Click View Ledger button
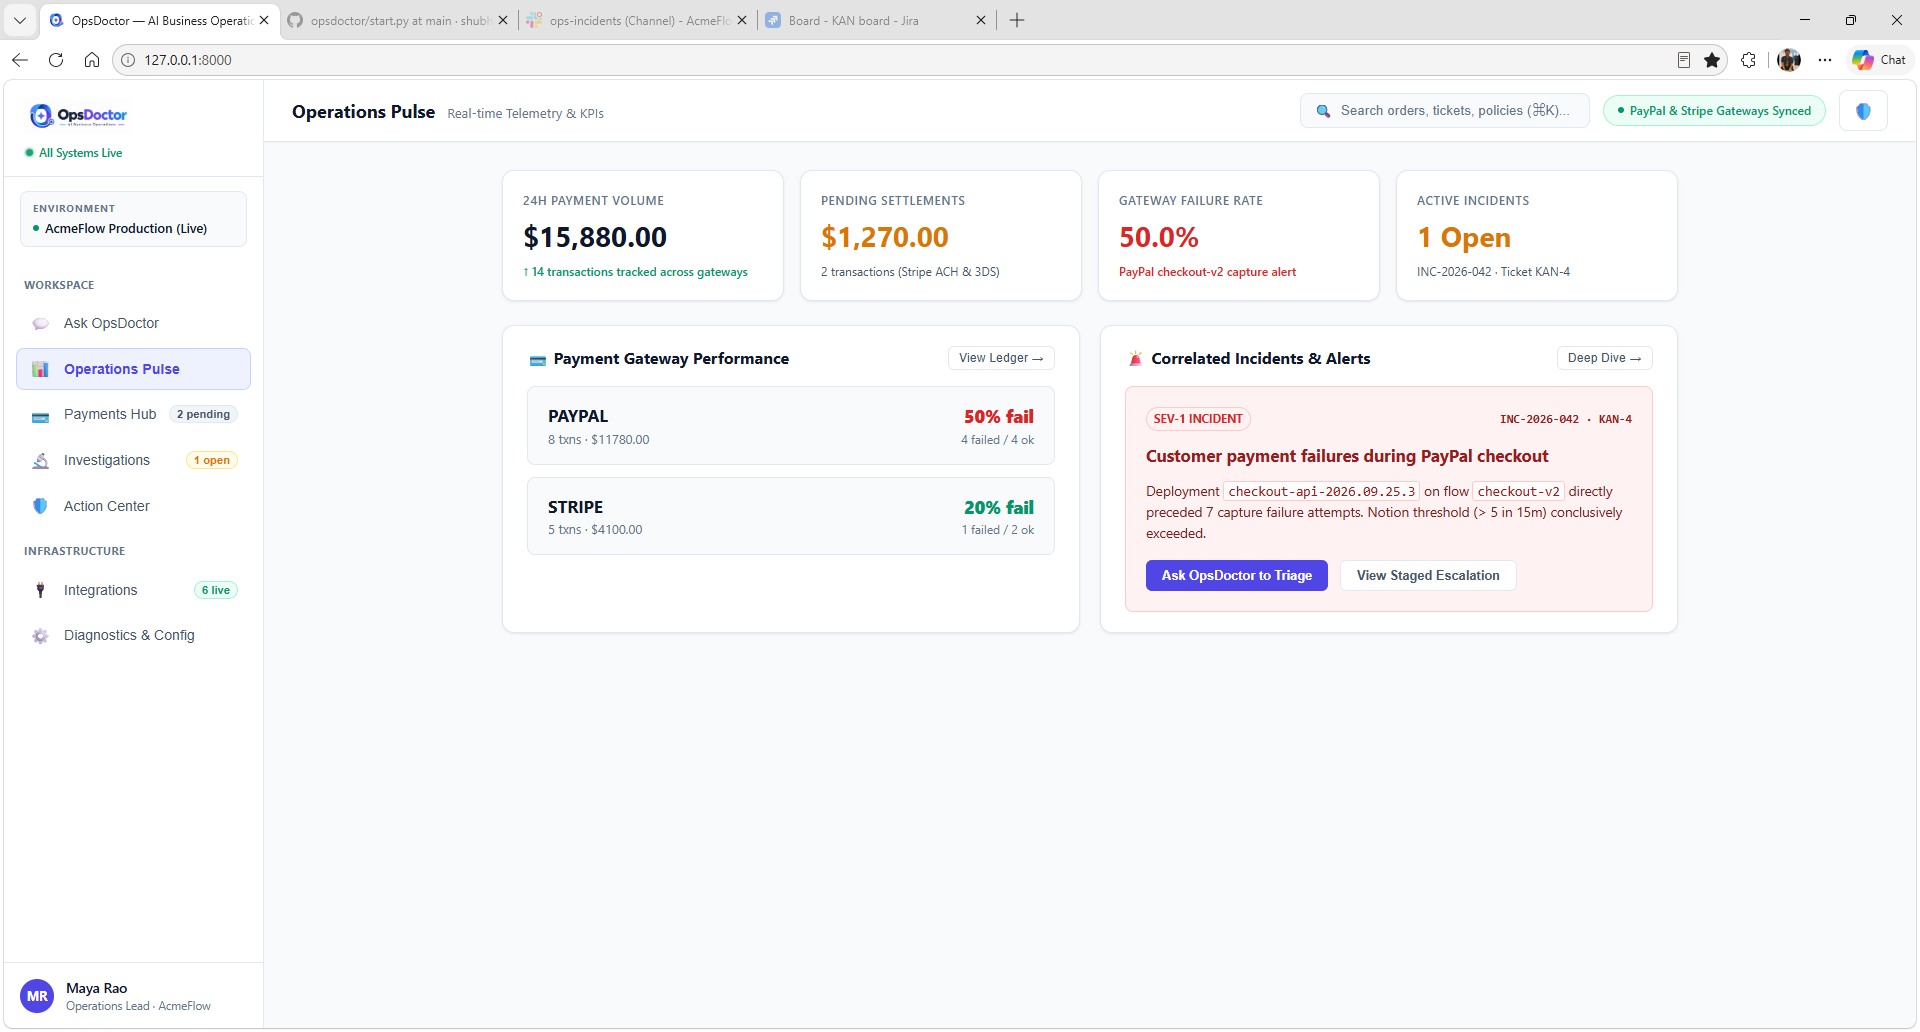This screenshot has width=1920, height=1032. click(1001, 358)
